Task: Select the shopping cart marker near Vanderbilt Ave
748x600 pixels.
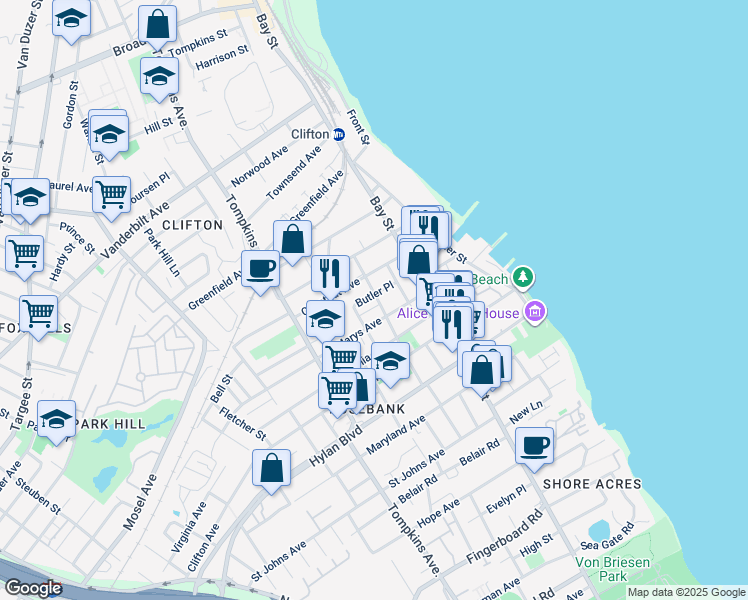Action: point(112,193)
